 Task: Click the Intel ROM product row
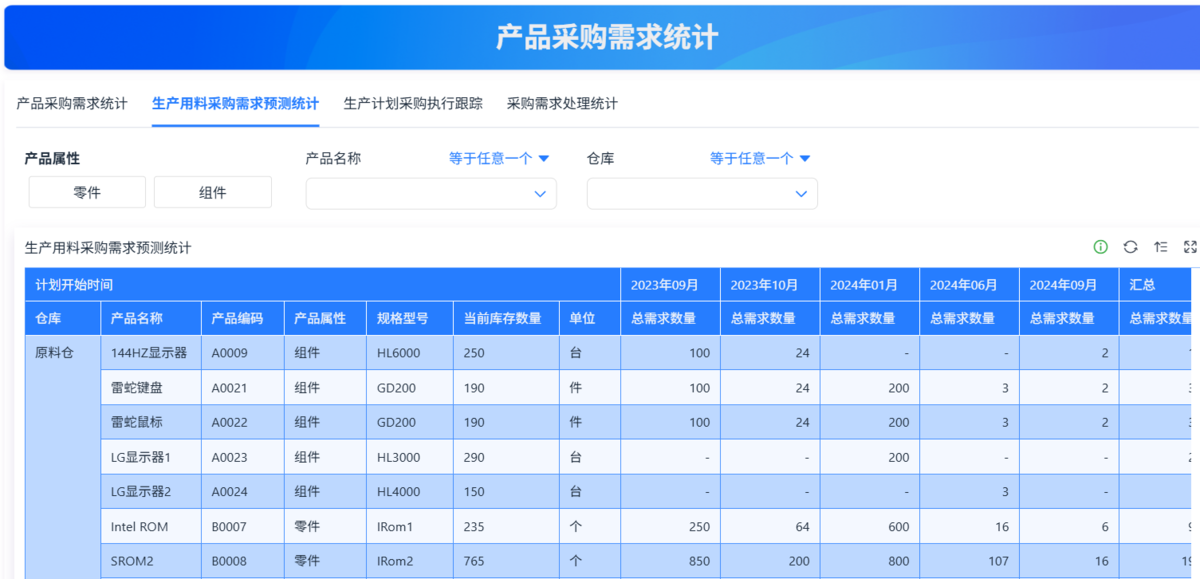click(139, 527)
